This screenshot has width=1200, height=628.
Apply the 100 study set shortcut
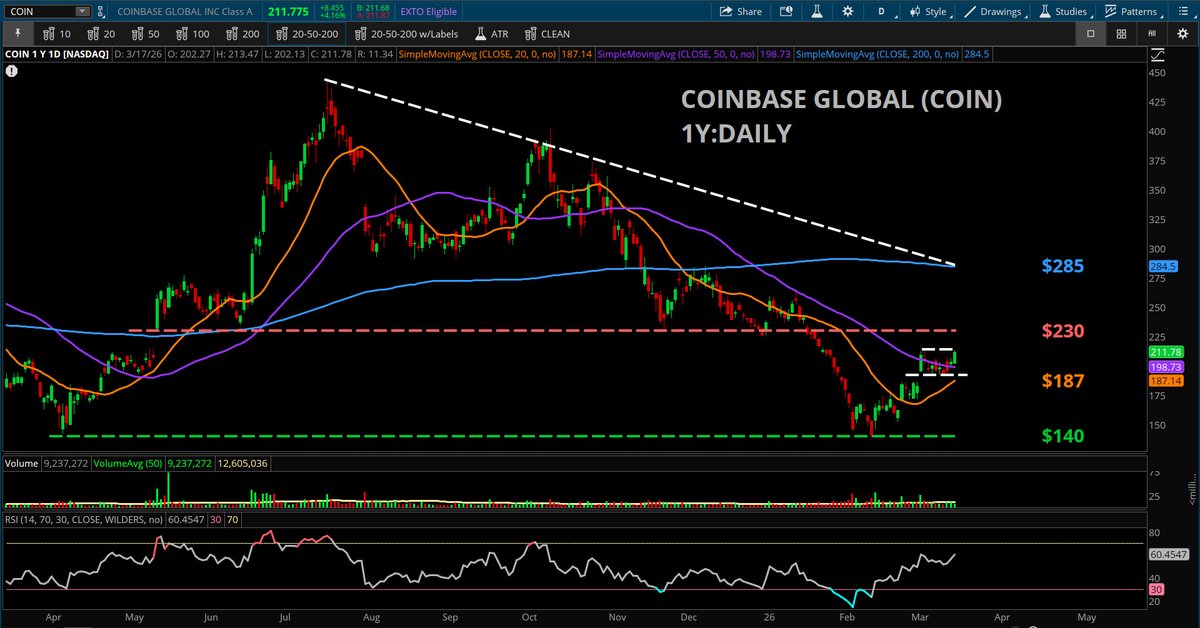click(193, 33)
